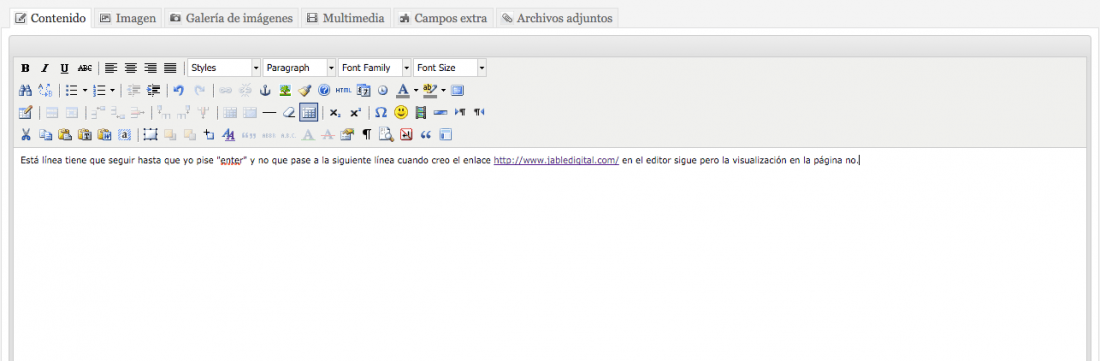Image resolution: width=1100 pixels, height=361 pixels.
Task: Insert blockquote quote icon
Action: coord(425,135)
